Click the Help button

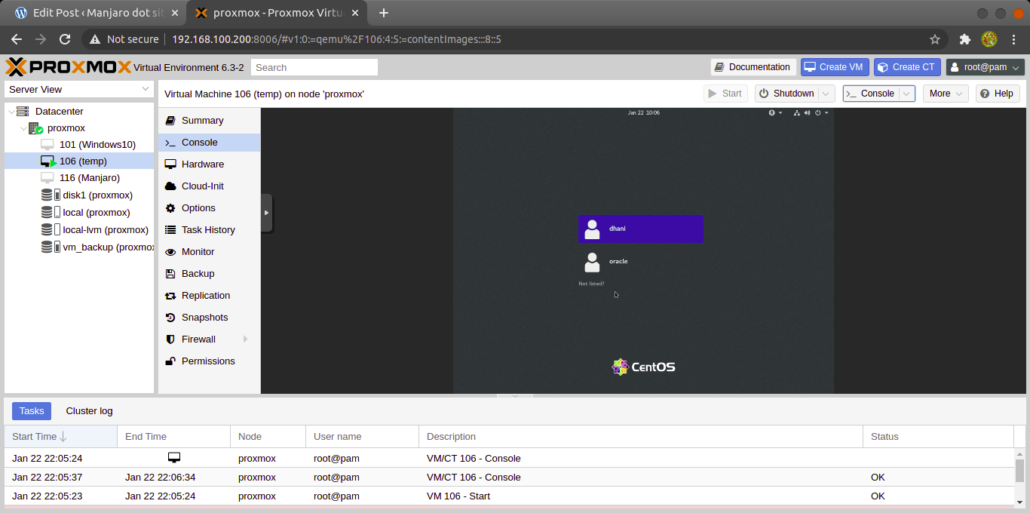(x=997, y=94)
